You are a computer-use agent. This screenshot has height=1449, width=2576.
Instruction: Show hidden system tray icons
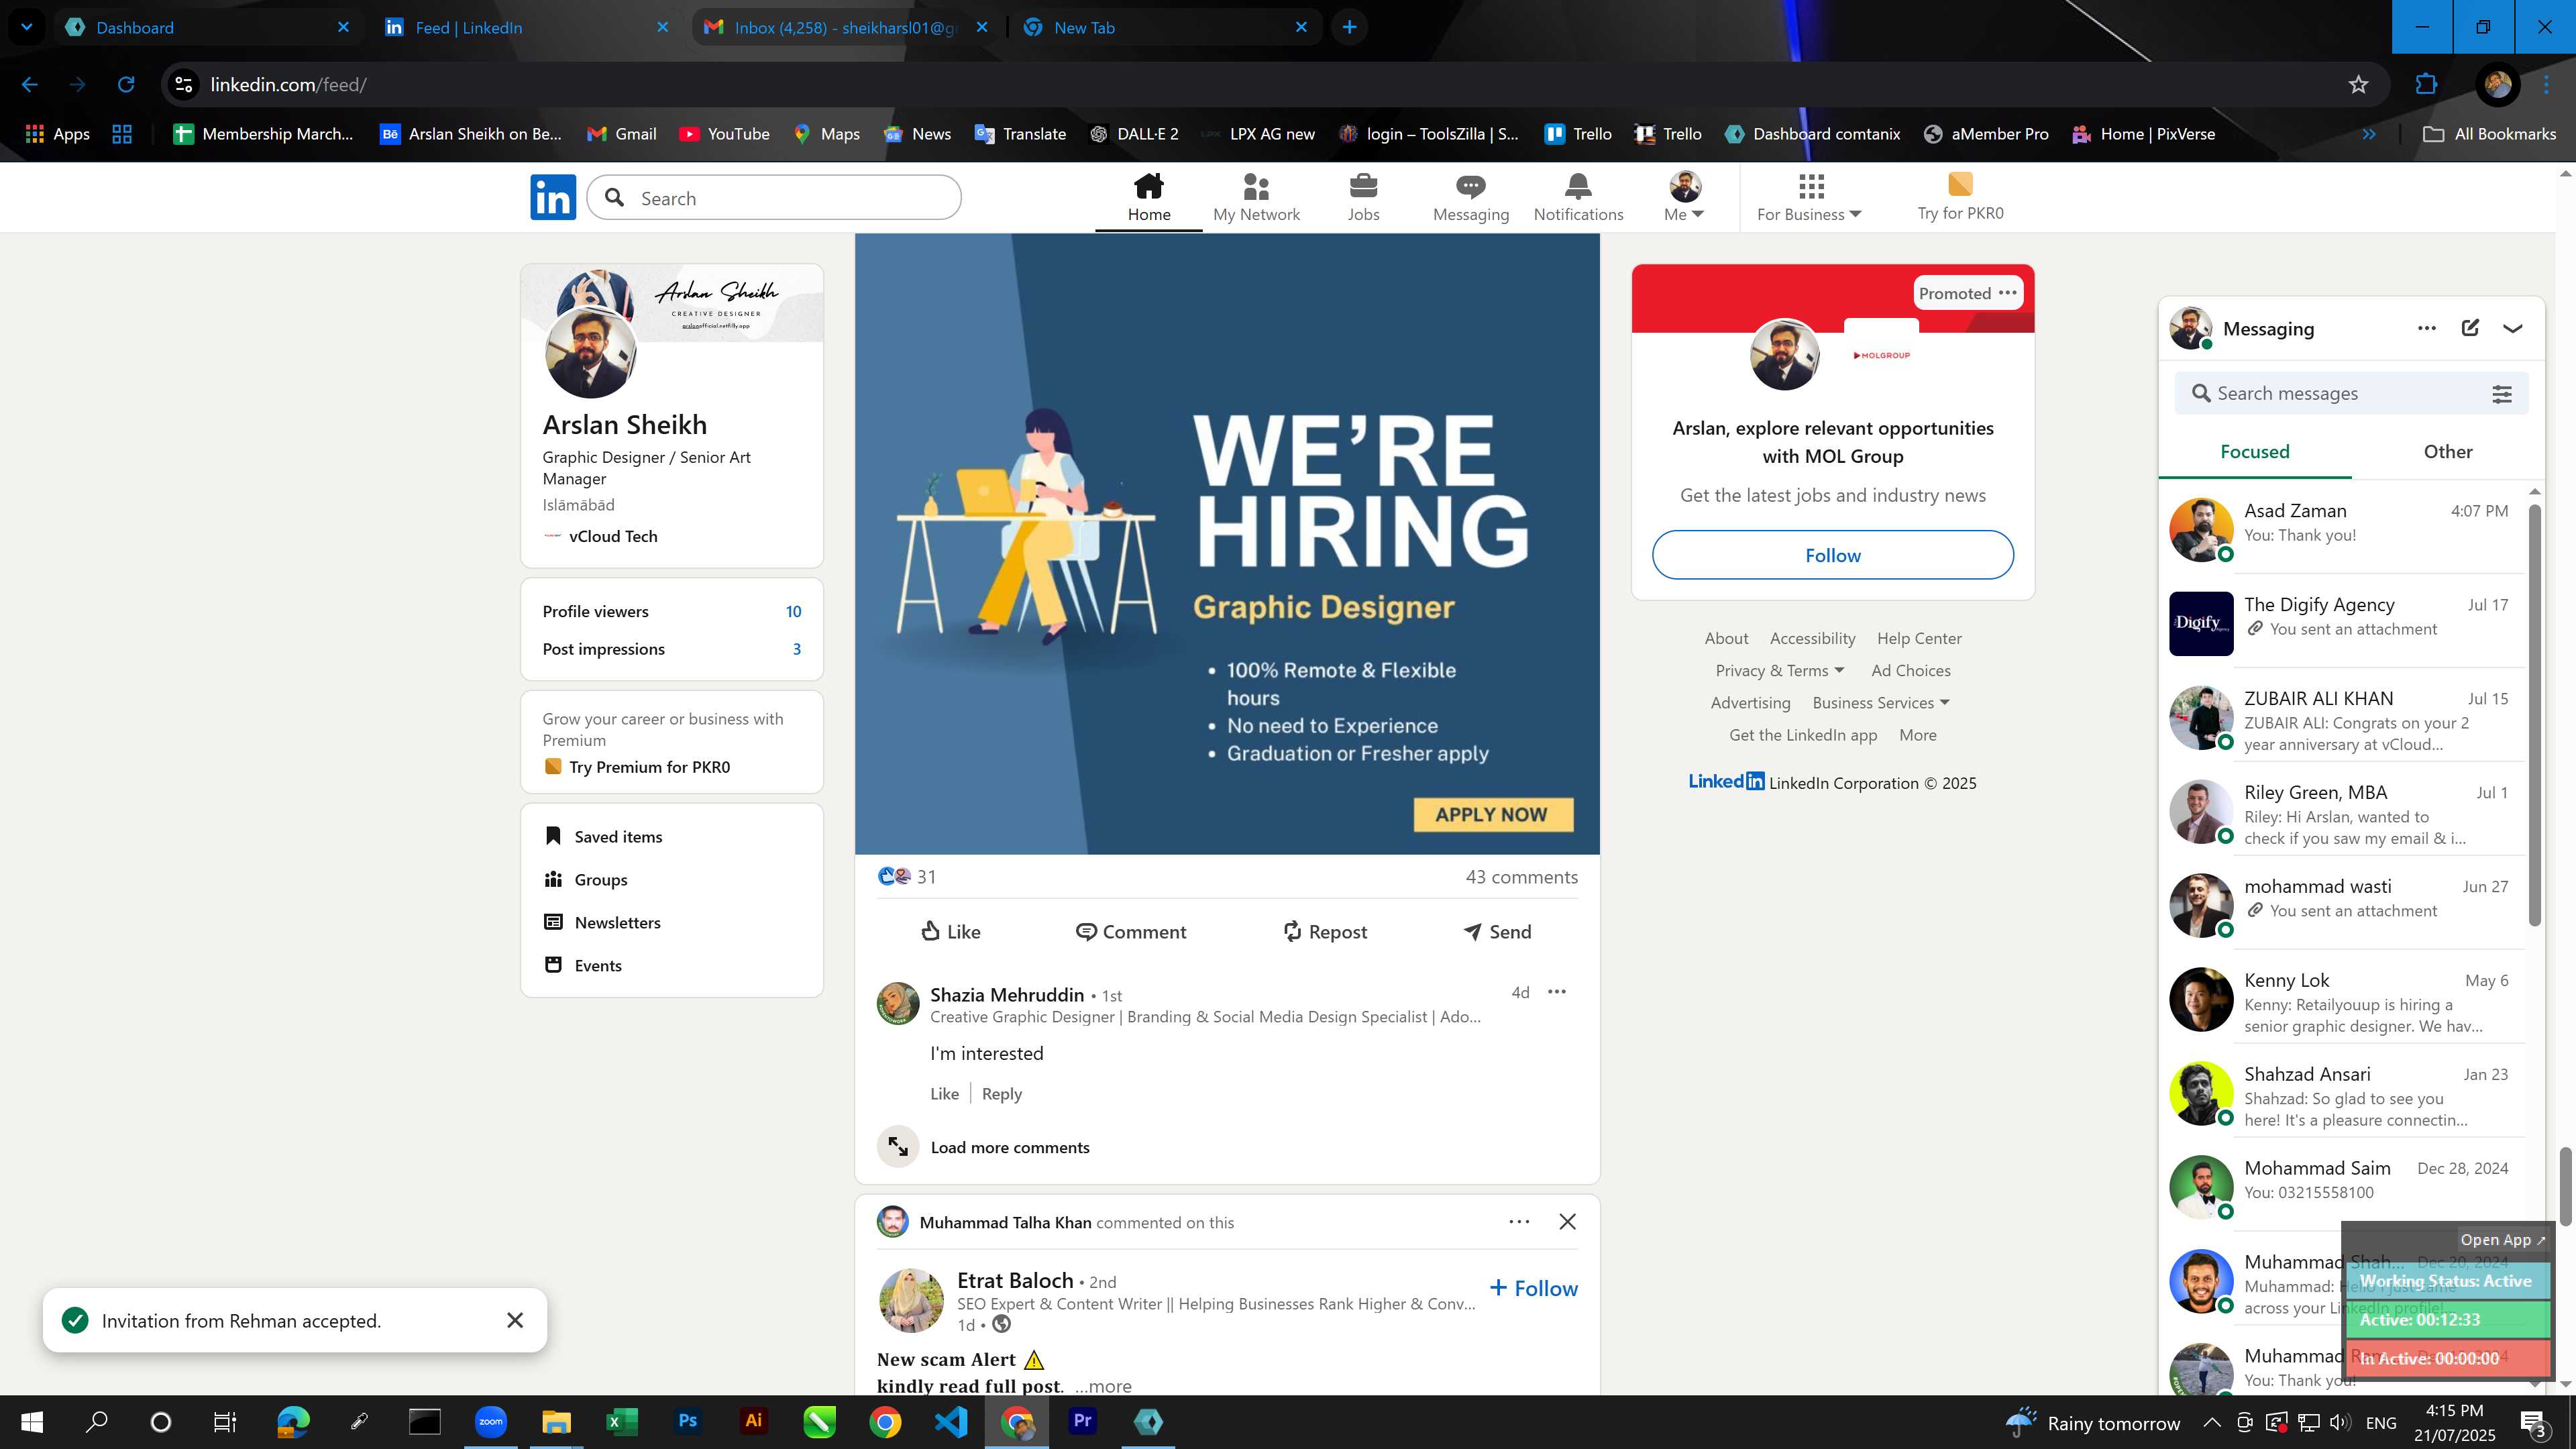click(x=2212, y=1422)
